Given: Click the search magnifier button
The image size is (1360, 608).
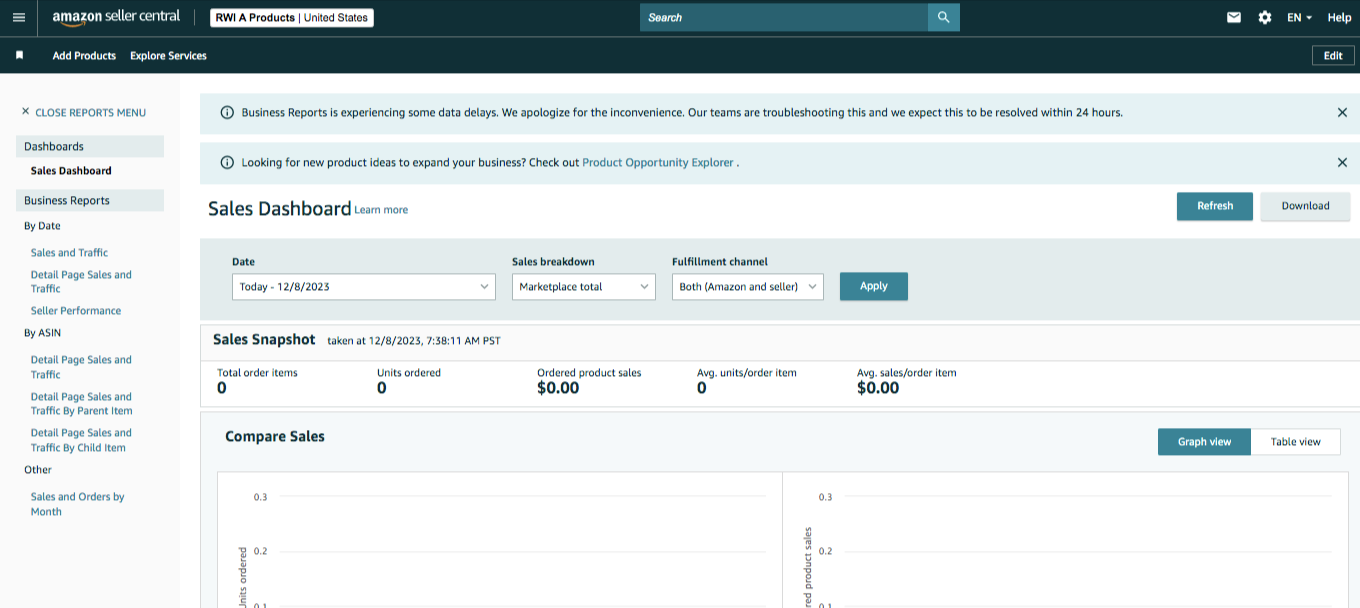Looking at the screenshot, I should [943, 18].
